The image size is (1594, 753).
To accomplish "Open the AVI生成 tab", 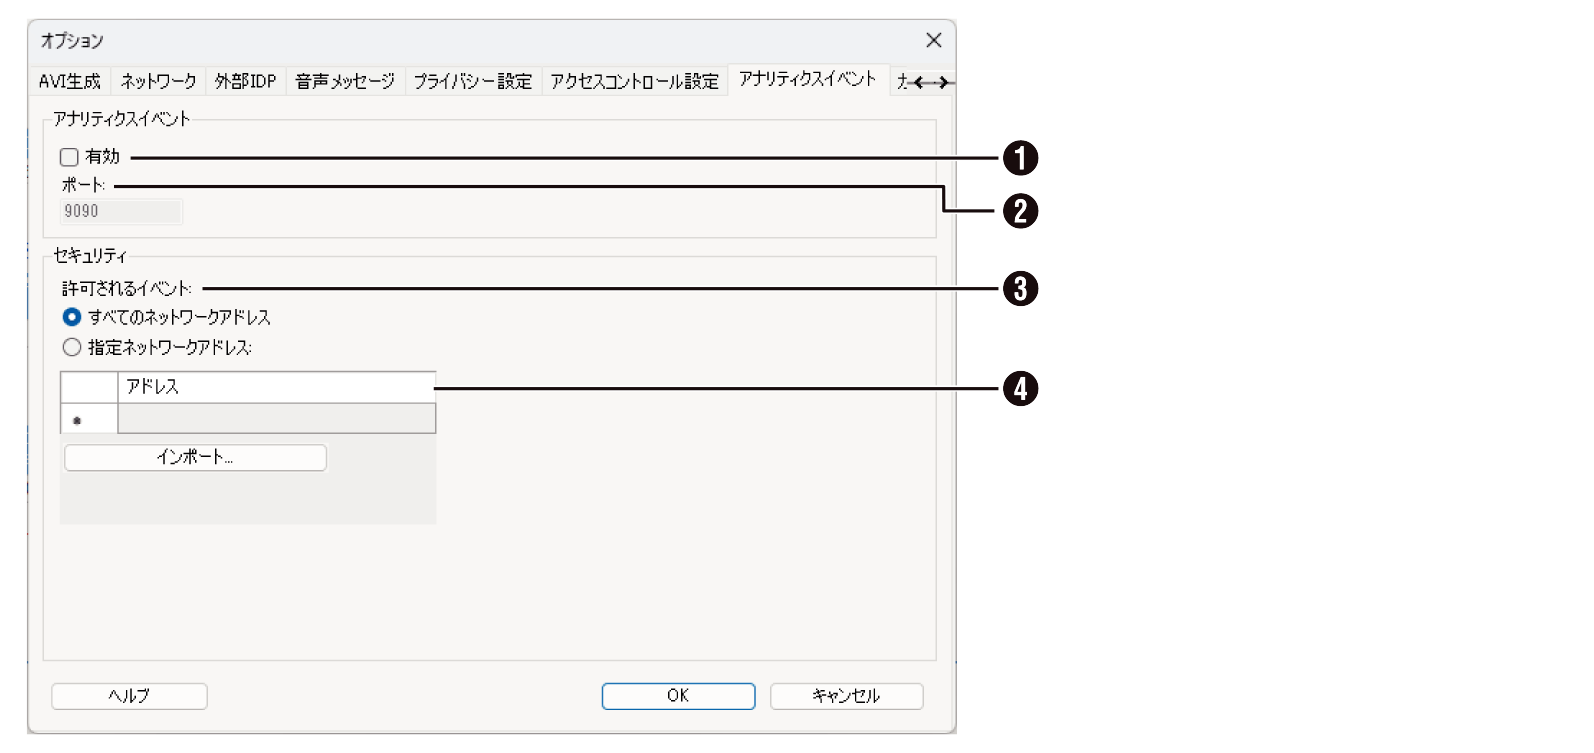I will point(69,81).
